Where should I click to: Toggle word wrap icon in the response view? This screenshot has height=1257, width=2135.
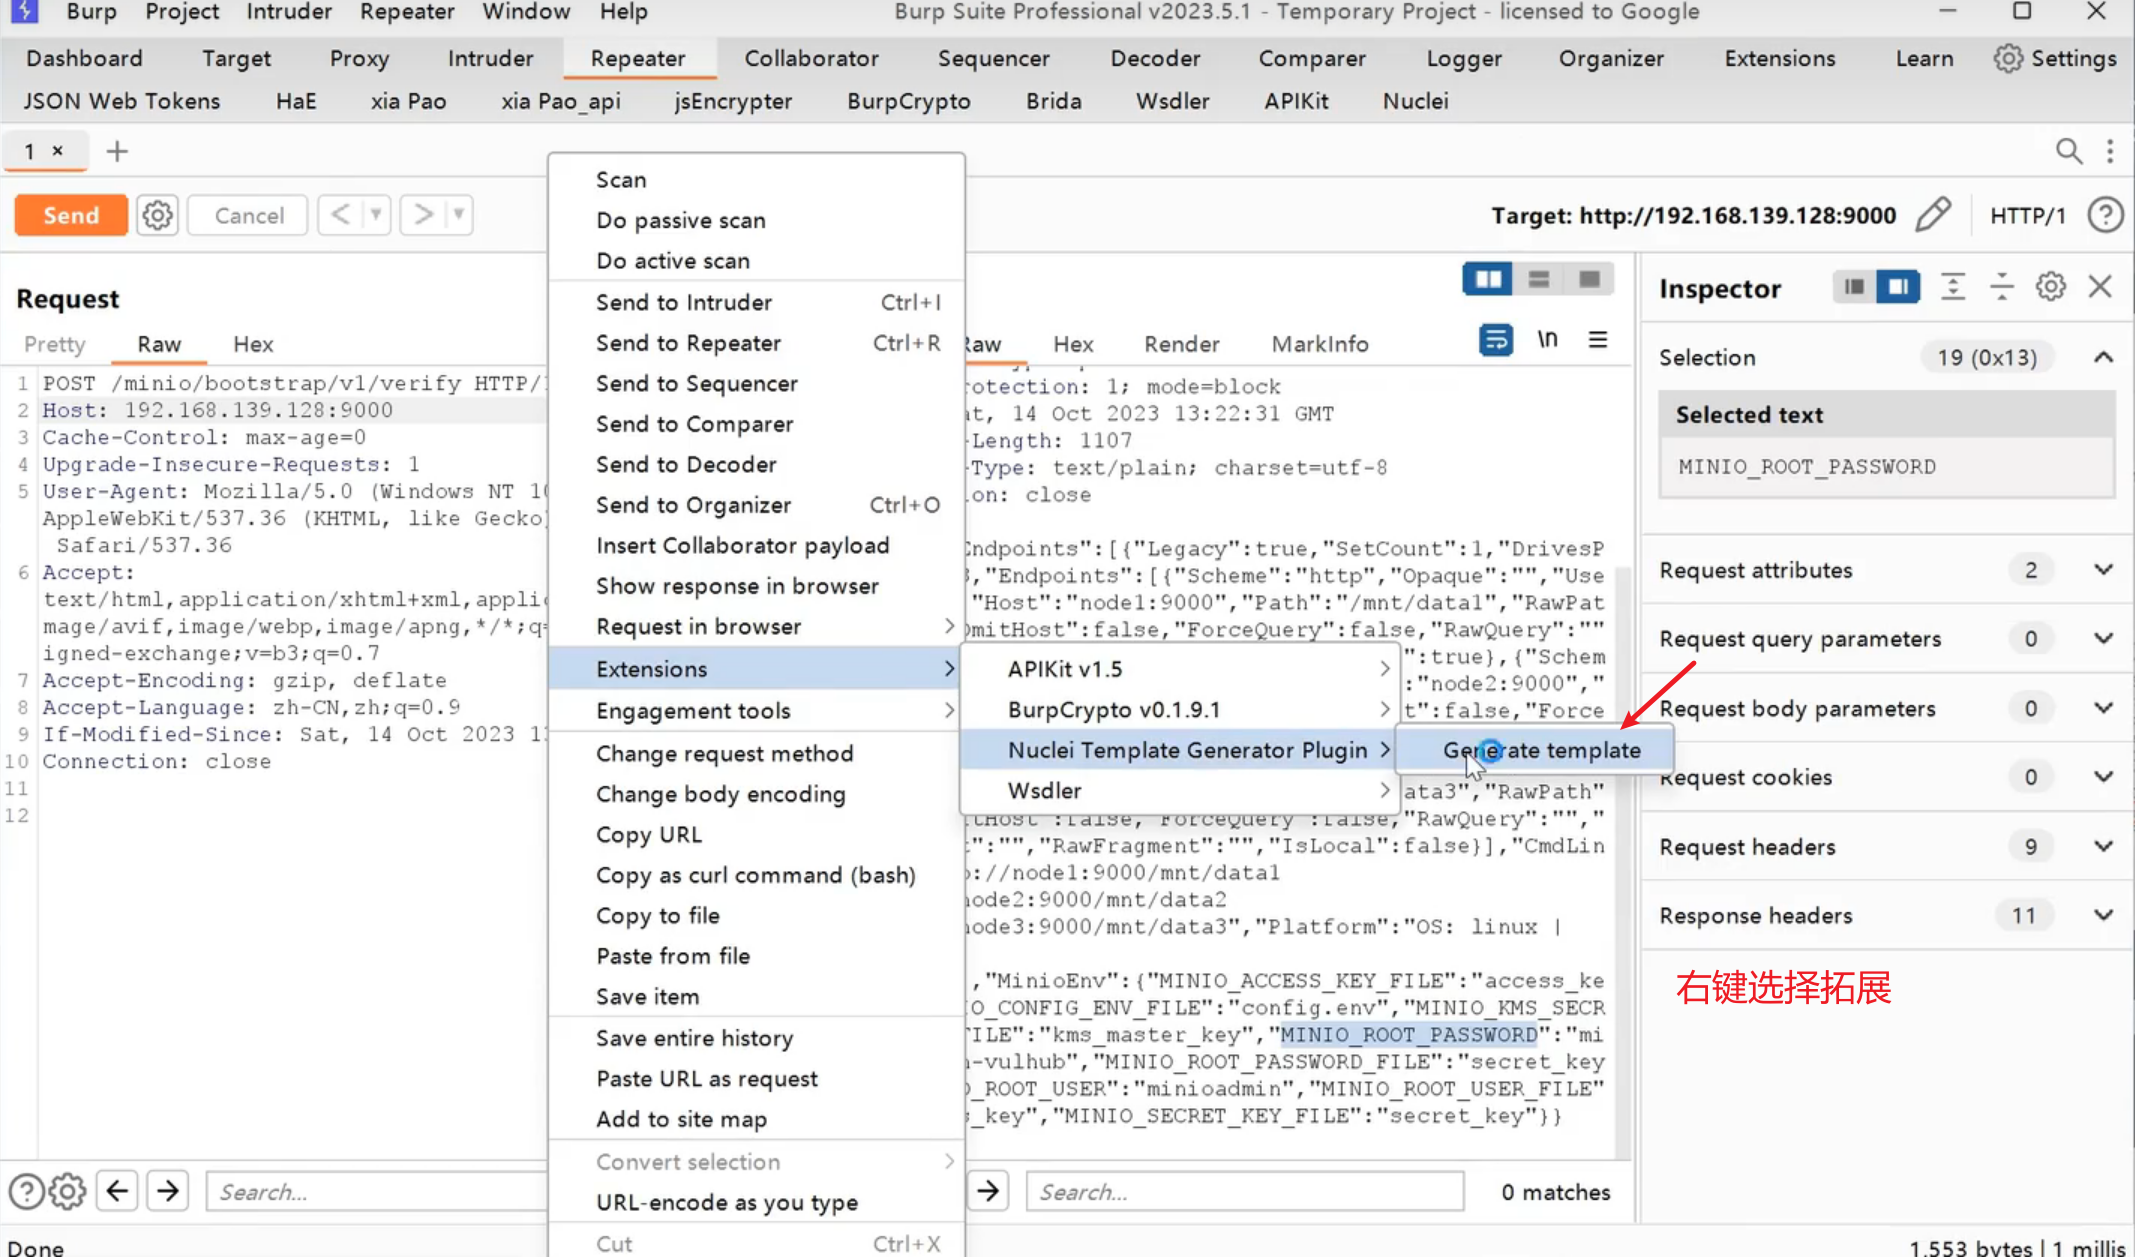pyautogui.click(x=1495, y=340)
